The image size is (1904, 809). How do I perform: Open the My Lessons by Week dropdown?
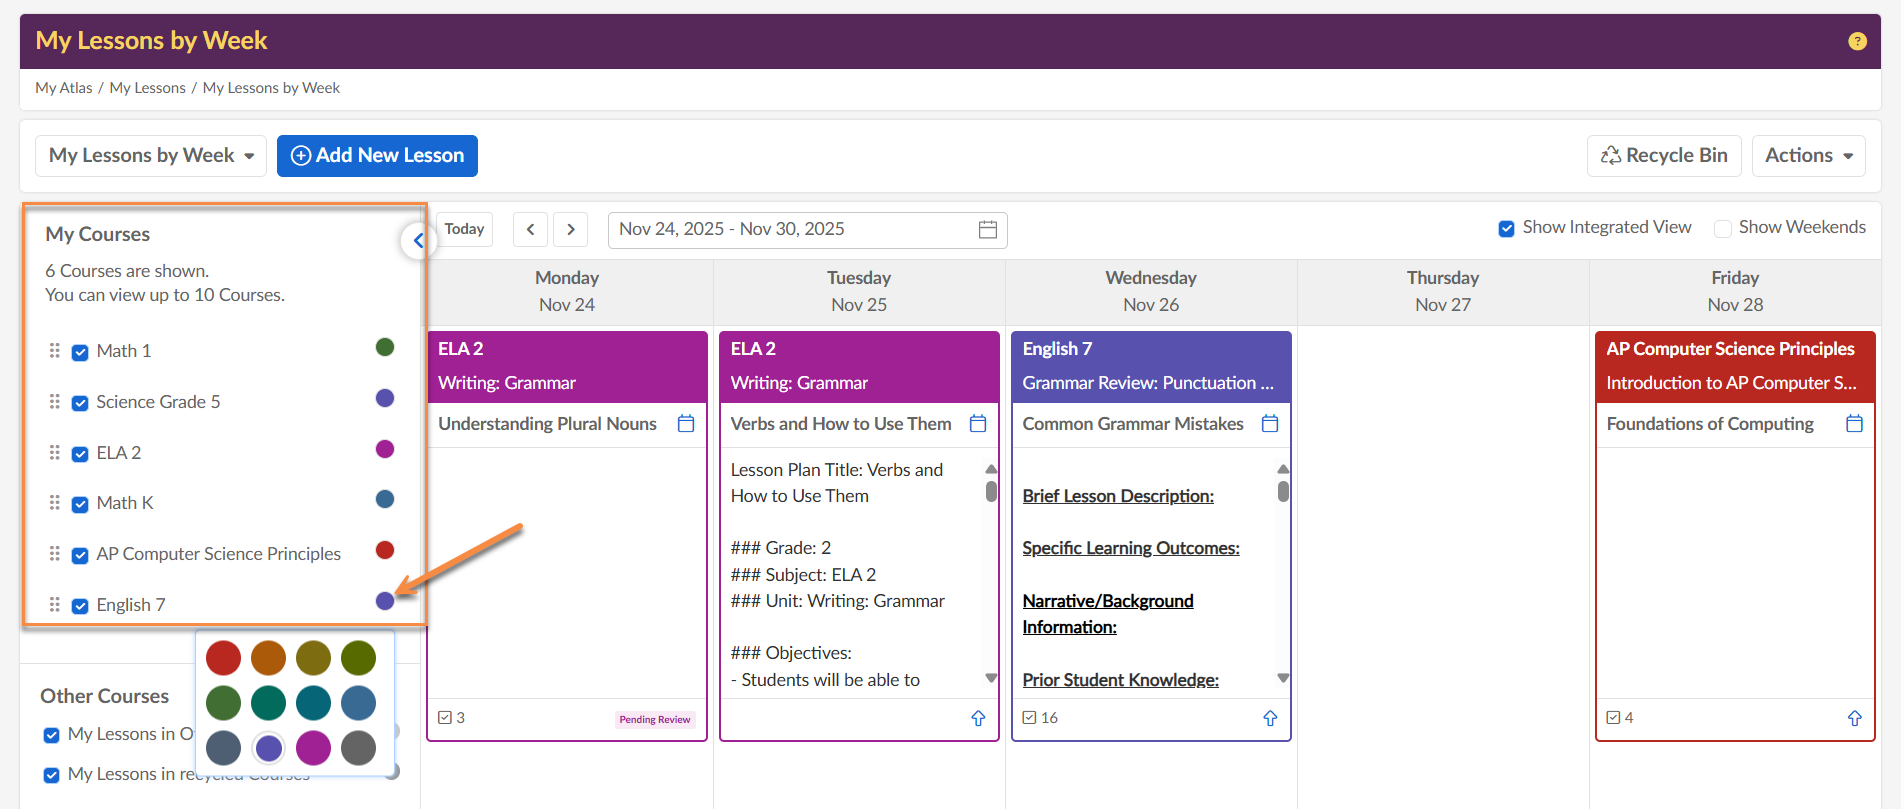pyautogui.click(x=151, y=156)
